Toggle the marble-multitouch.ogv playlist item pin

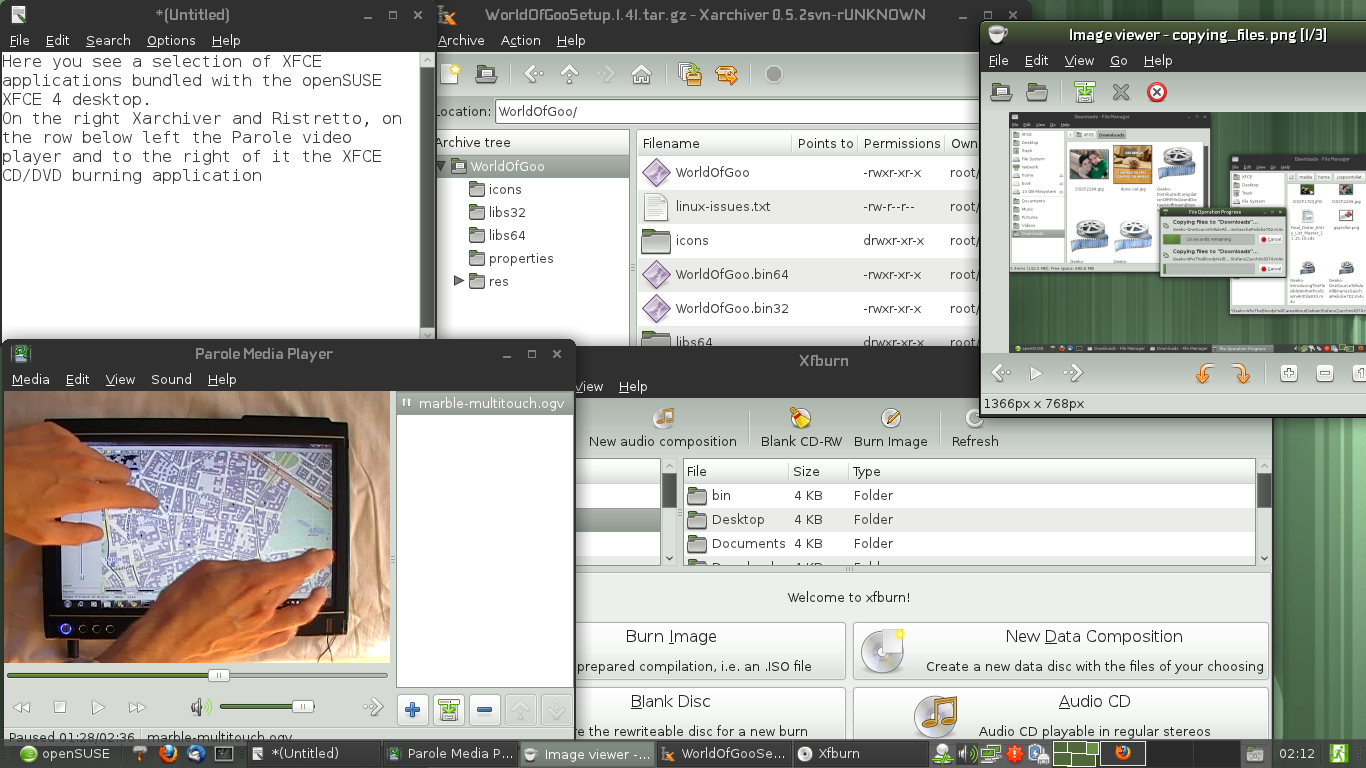[408, 403]
